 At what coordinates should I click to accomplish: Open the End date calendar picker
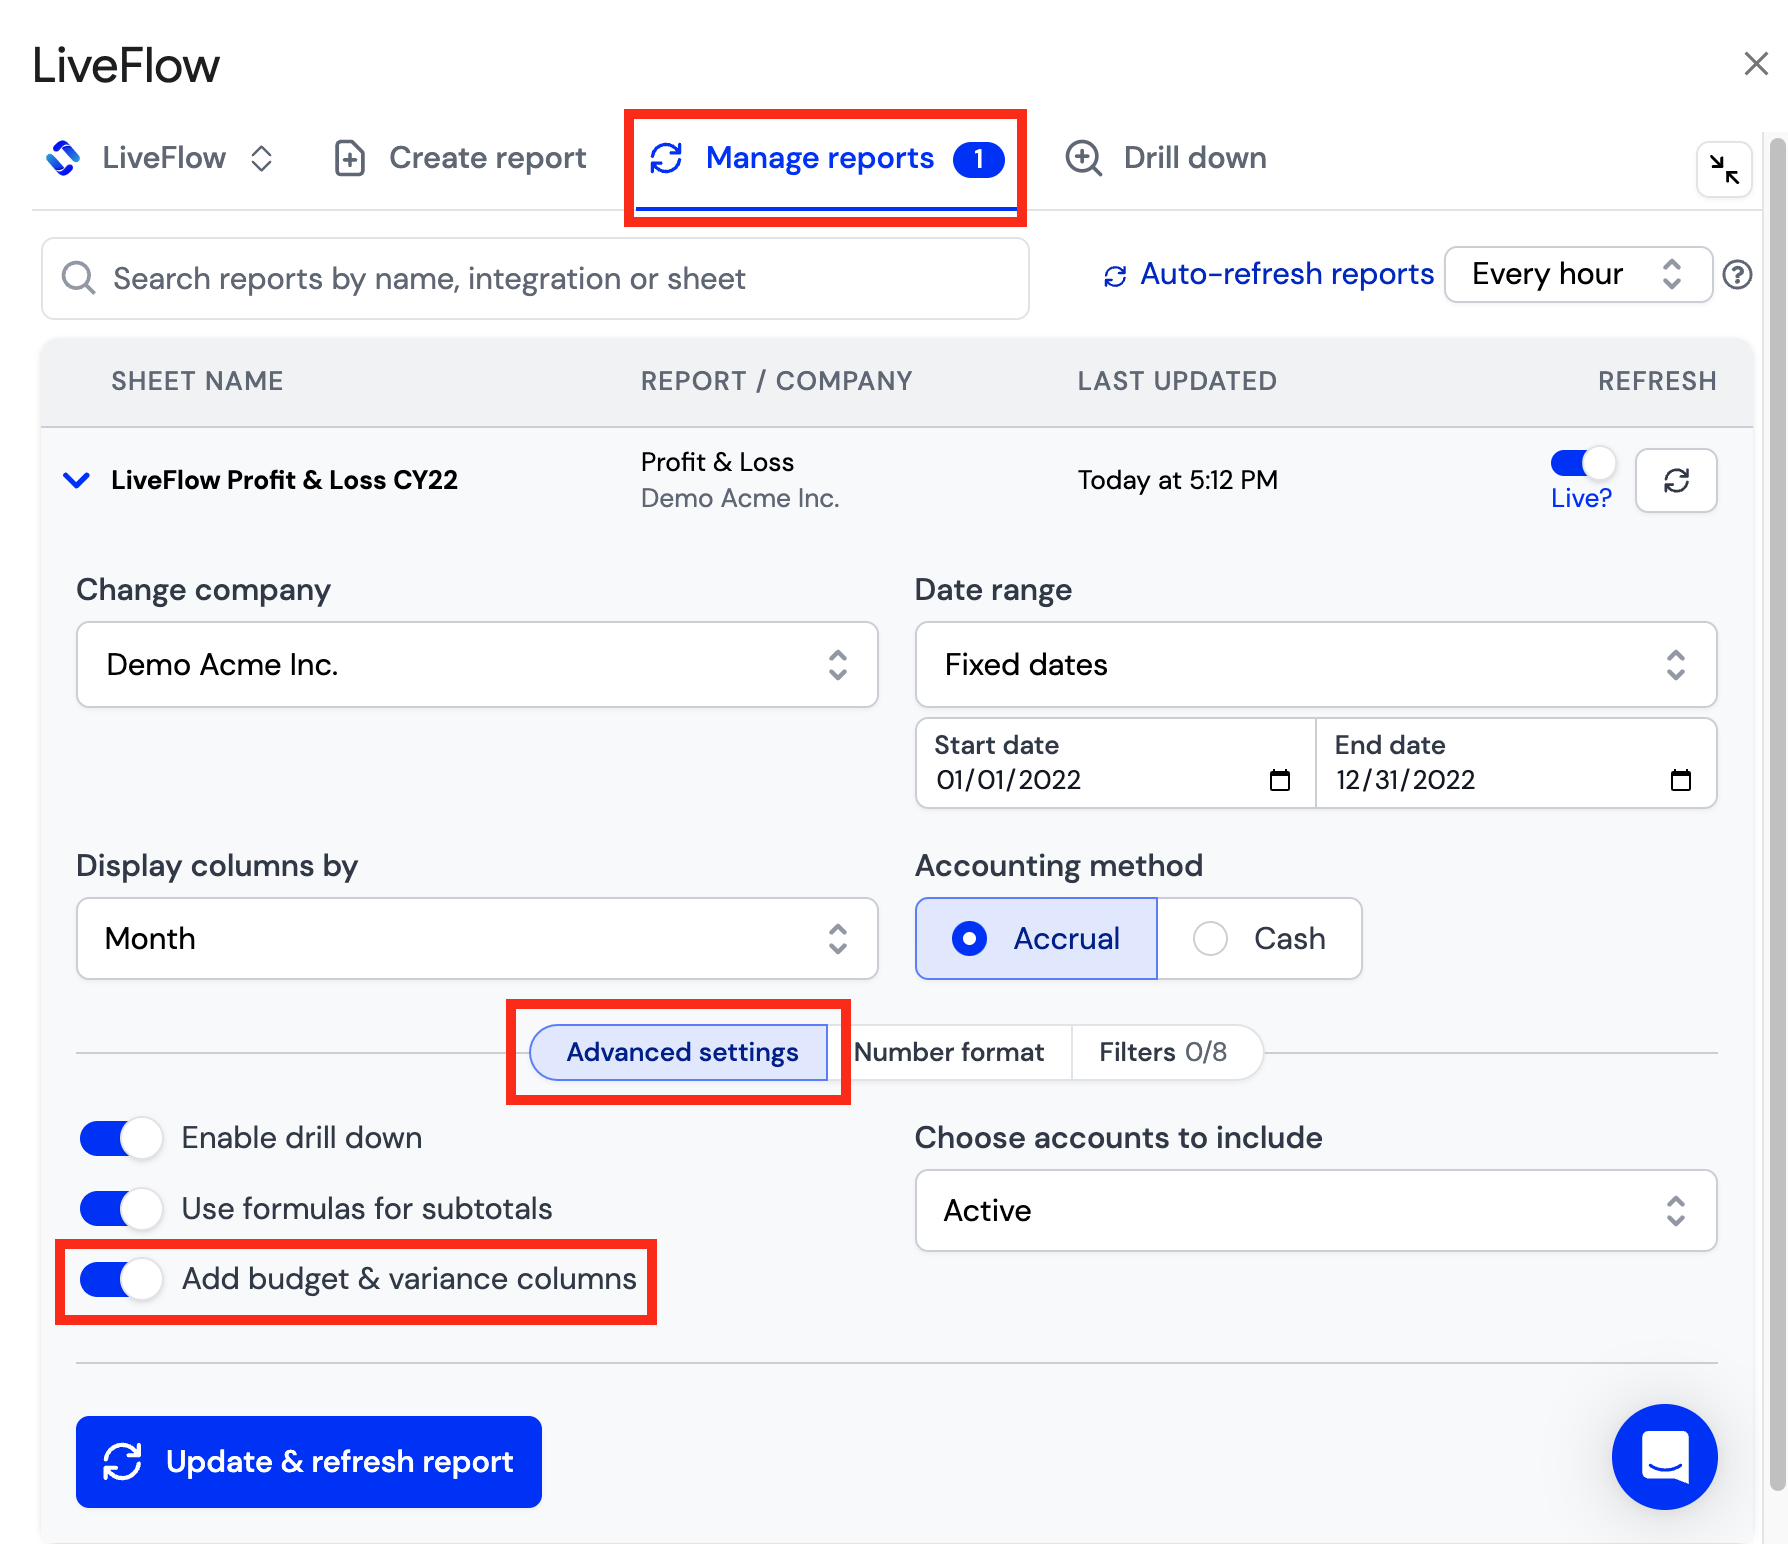click(x=1681, y=780)
